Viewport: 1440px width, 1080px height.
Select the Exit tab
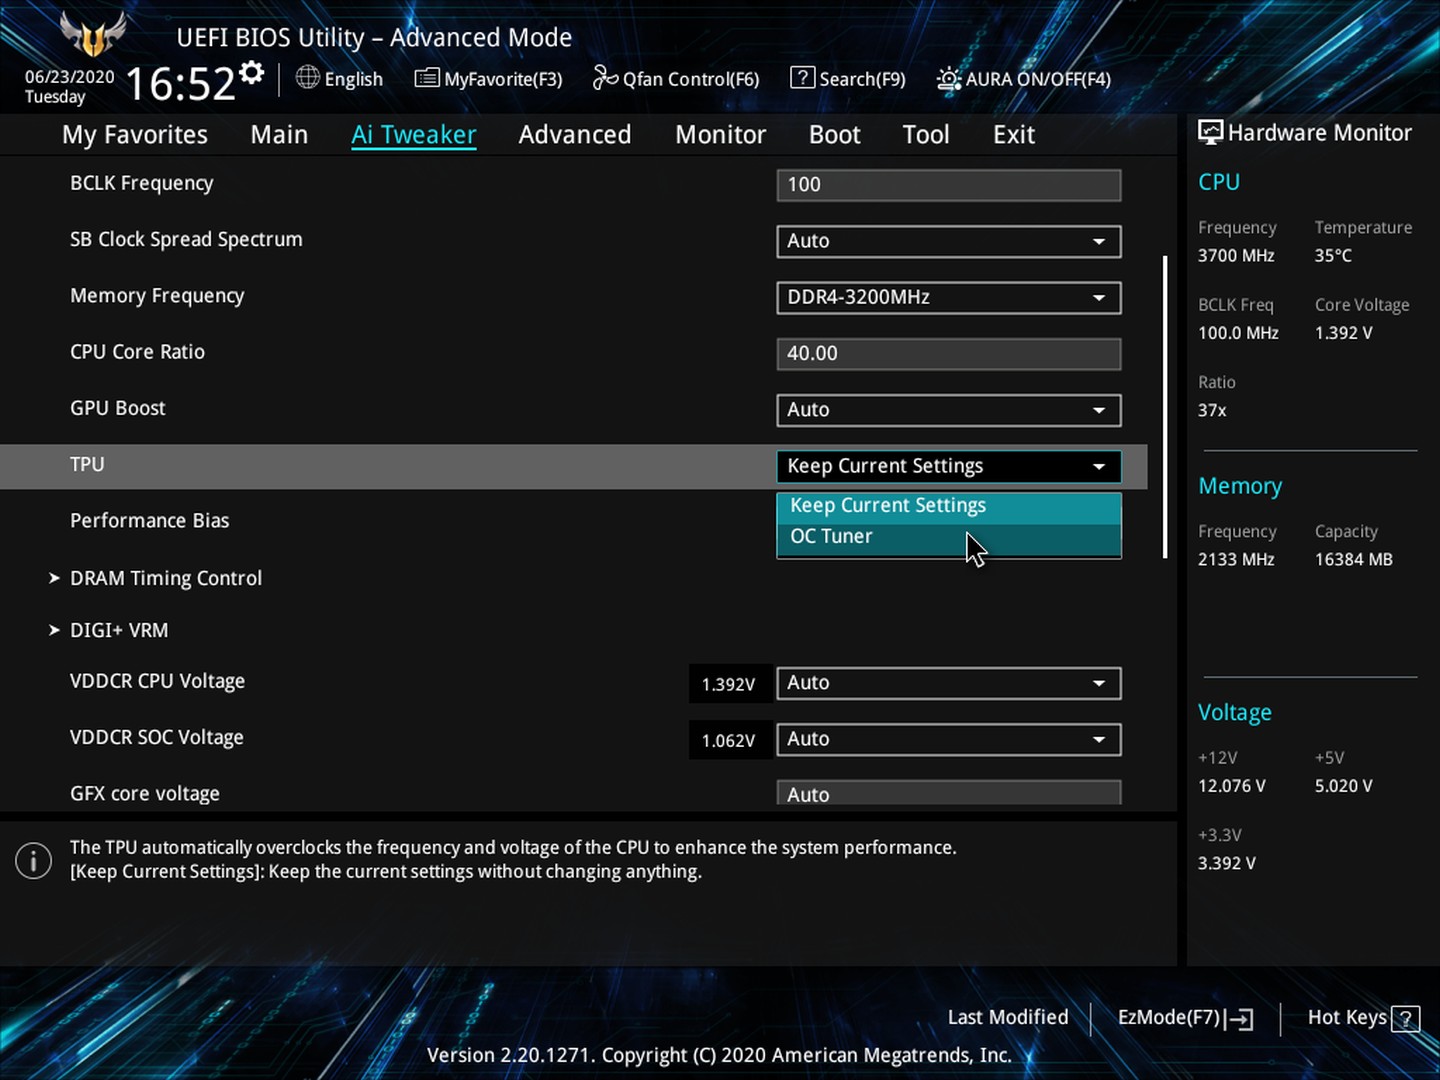click(1014, 135)
